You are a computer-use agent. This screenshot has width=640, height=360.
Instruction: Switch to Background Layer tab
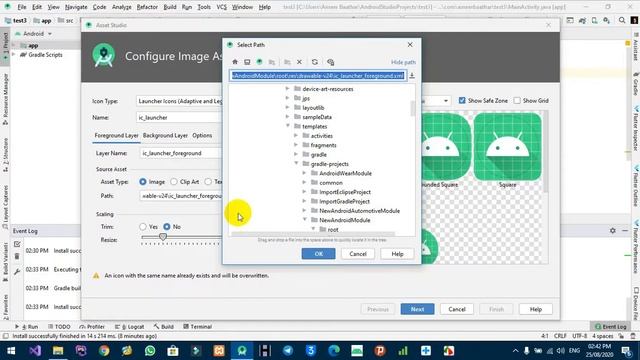165,136
